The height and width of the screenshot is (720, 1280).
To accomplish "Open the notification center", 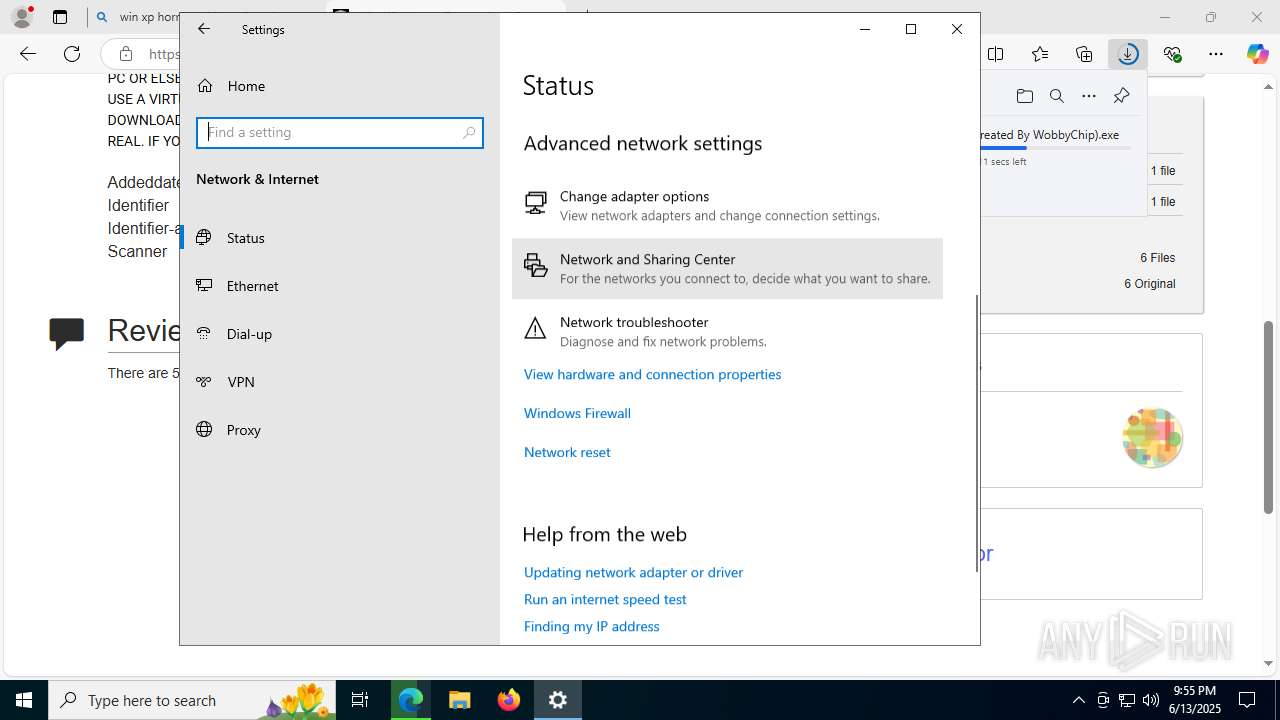I will [x=1248, y=700].
